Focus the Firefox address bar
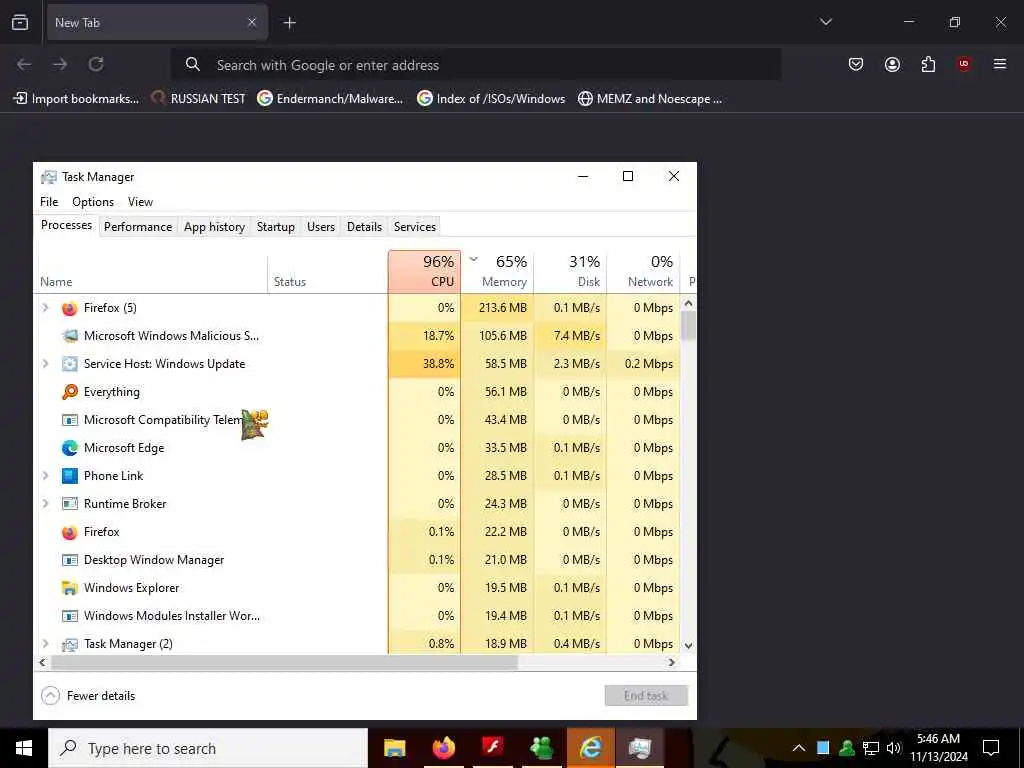Screen dimensions: 1024x768 coord(475,65)
